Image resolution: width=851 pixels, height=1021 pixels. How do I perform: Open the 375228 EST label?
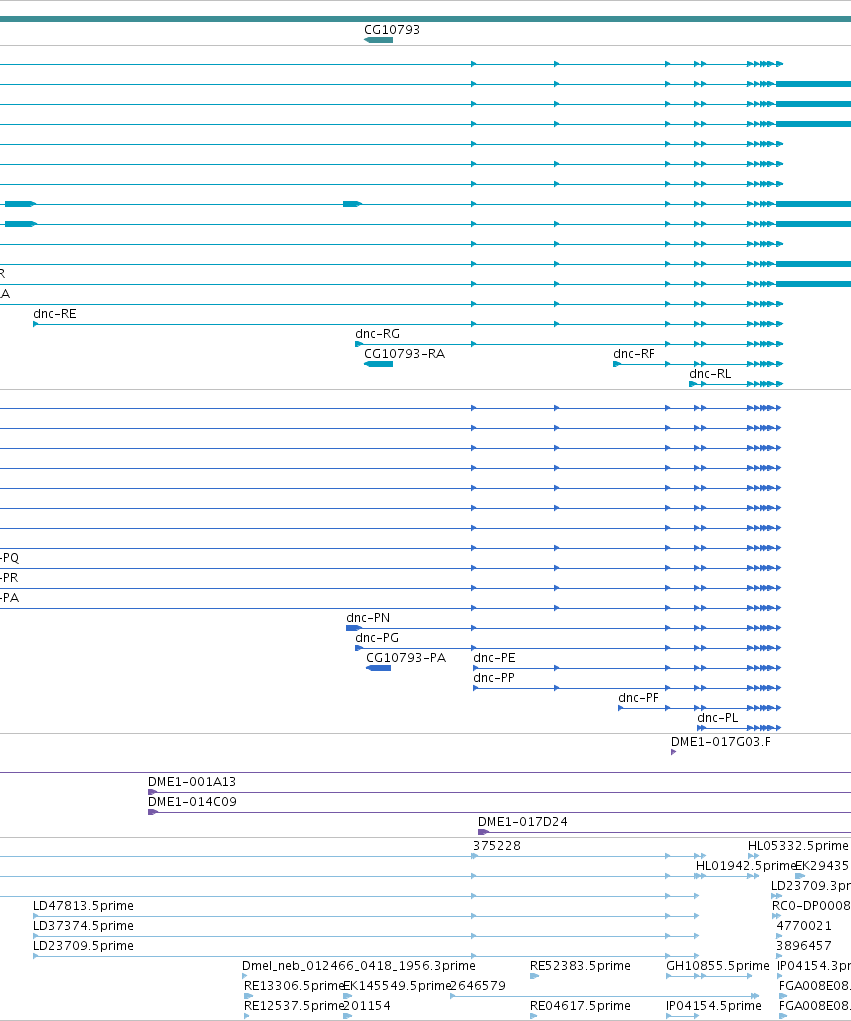(x=497, y=846)
